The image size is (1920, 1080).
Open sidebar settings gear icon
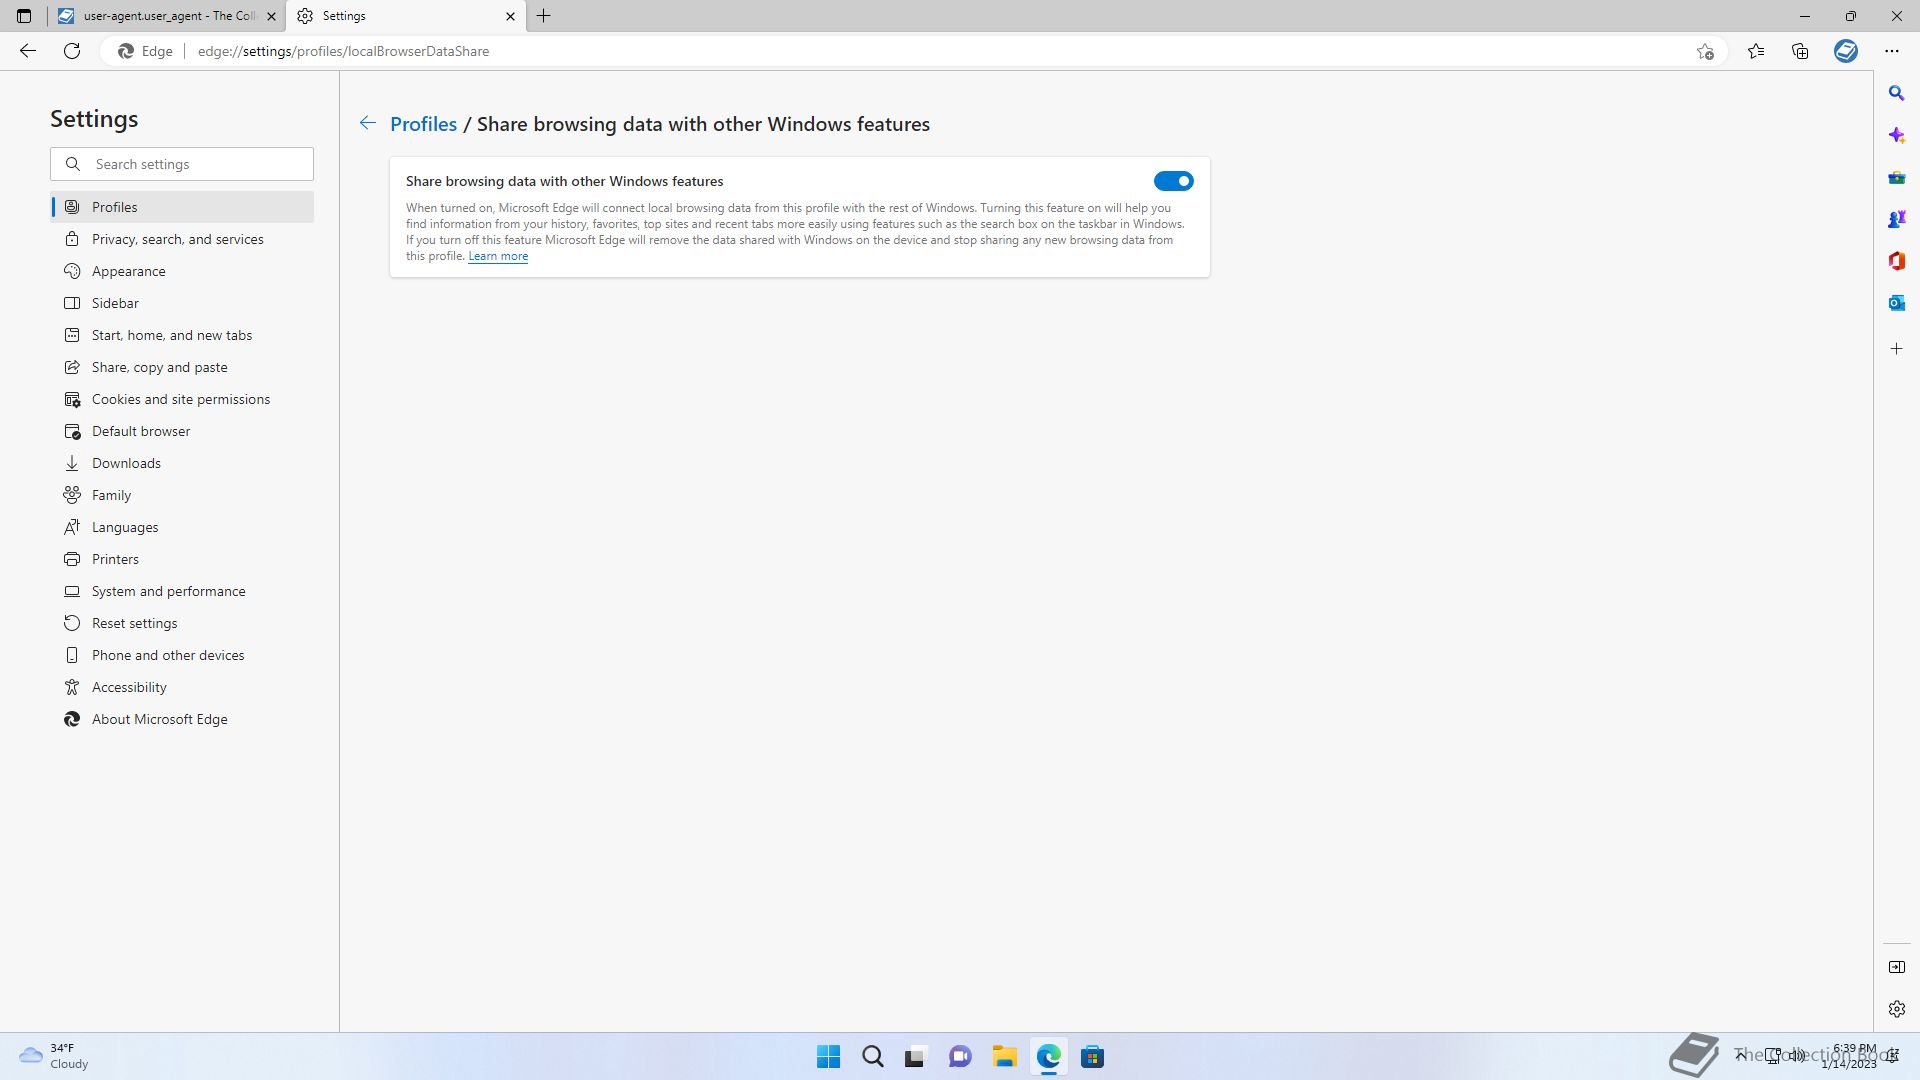pyautogui.click(x=1896, y=1009)
